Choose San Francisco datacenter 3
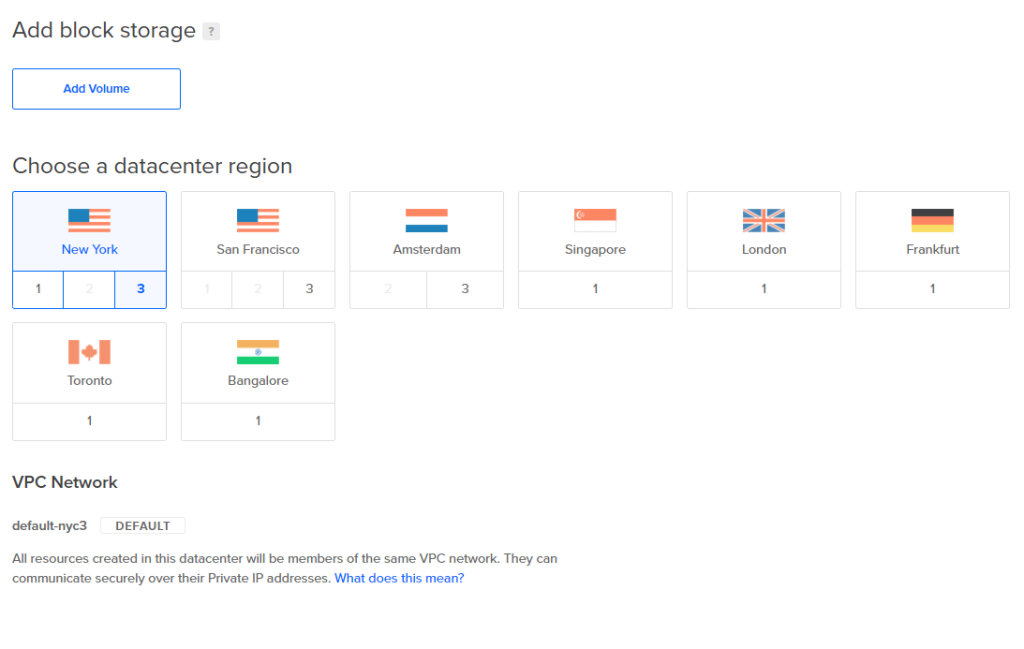 309,289
